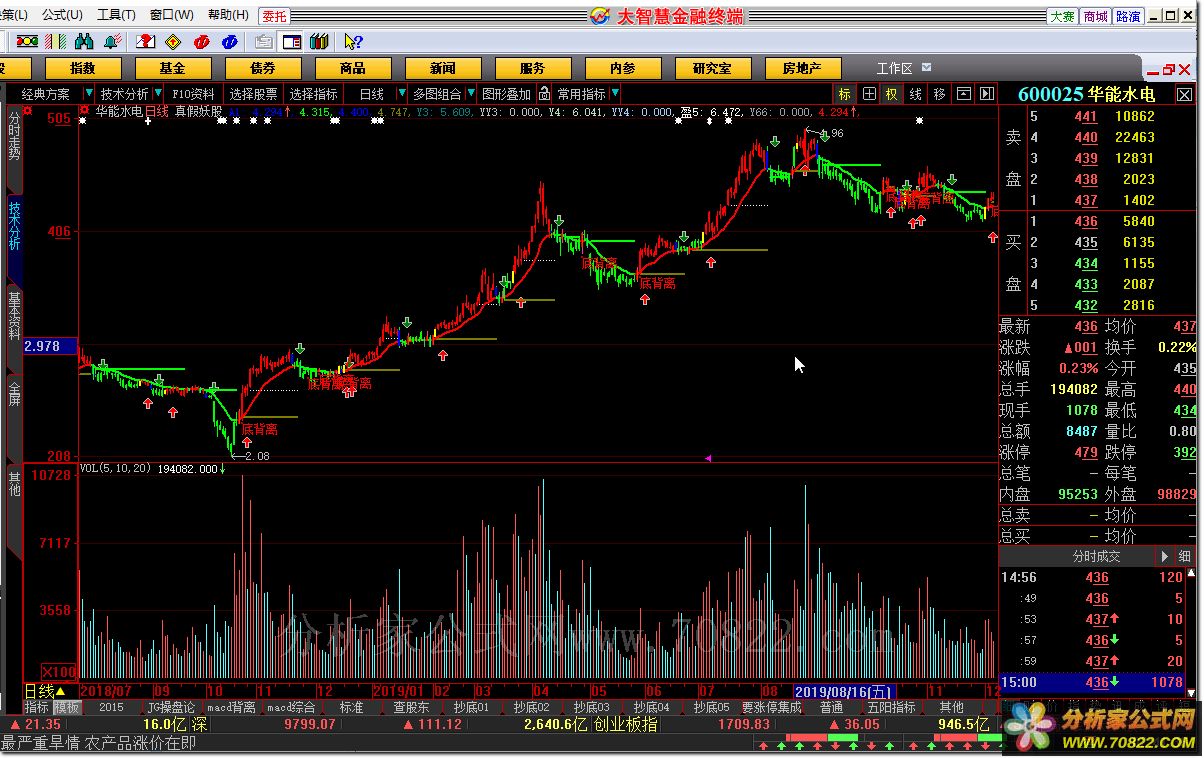Click the 路演 button in title bar
This screenshot has width=1204, height=758.
pos(1128,16)
